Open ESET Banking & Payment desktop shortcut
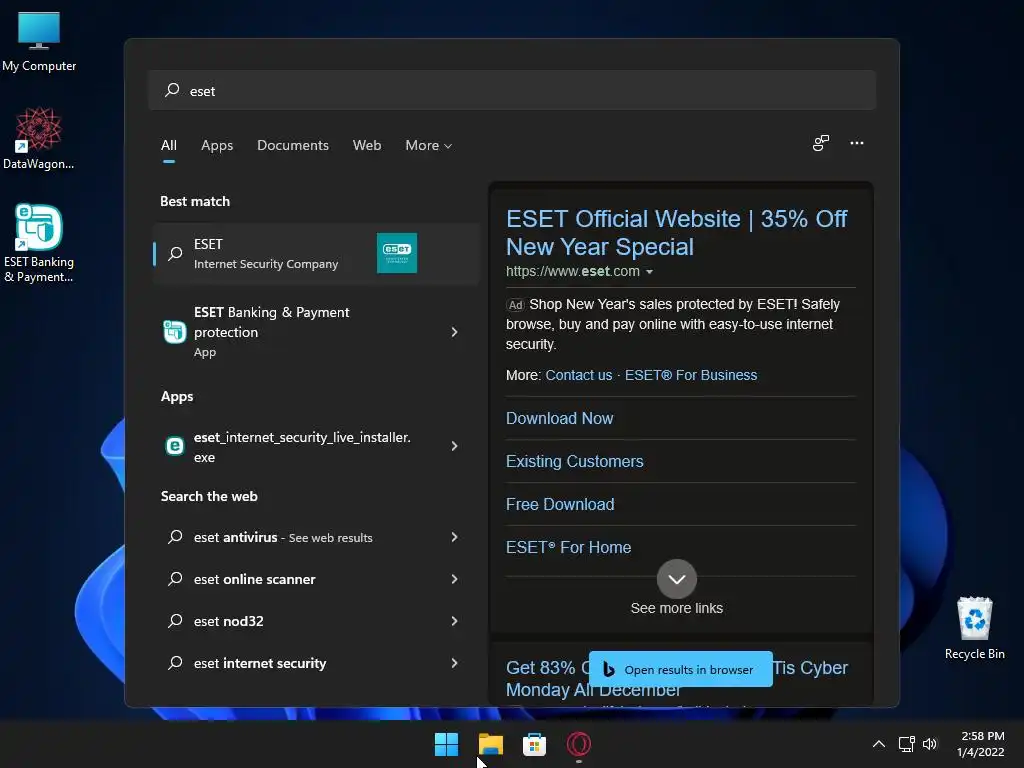This screenshot has width=1024, height=768. 39,243
